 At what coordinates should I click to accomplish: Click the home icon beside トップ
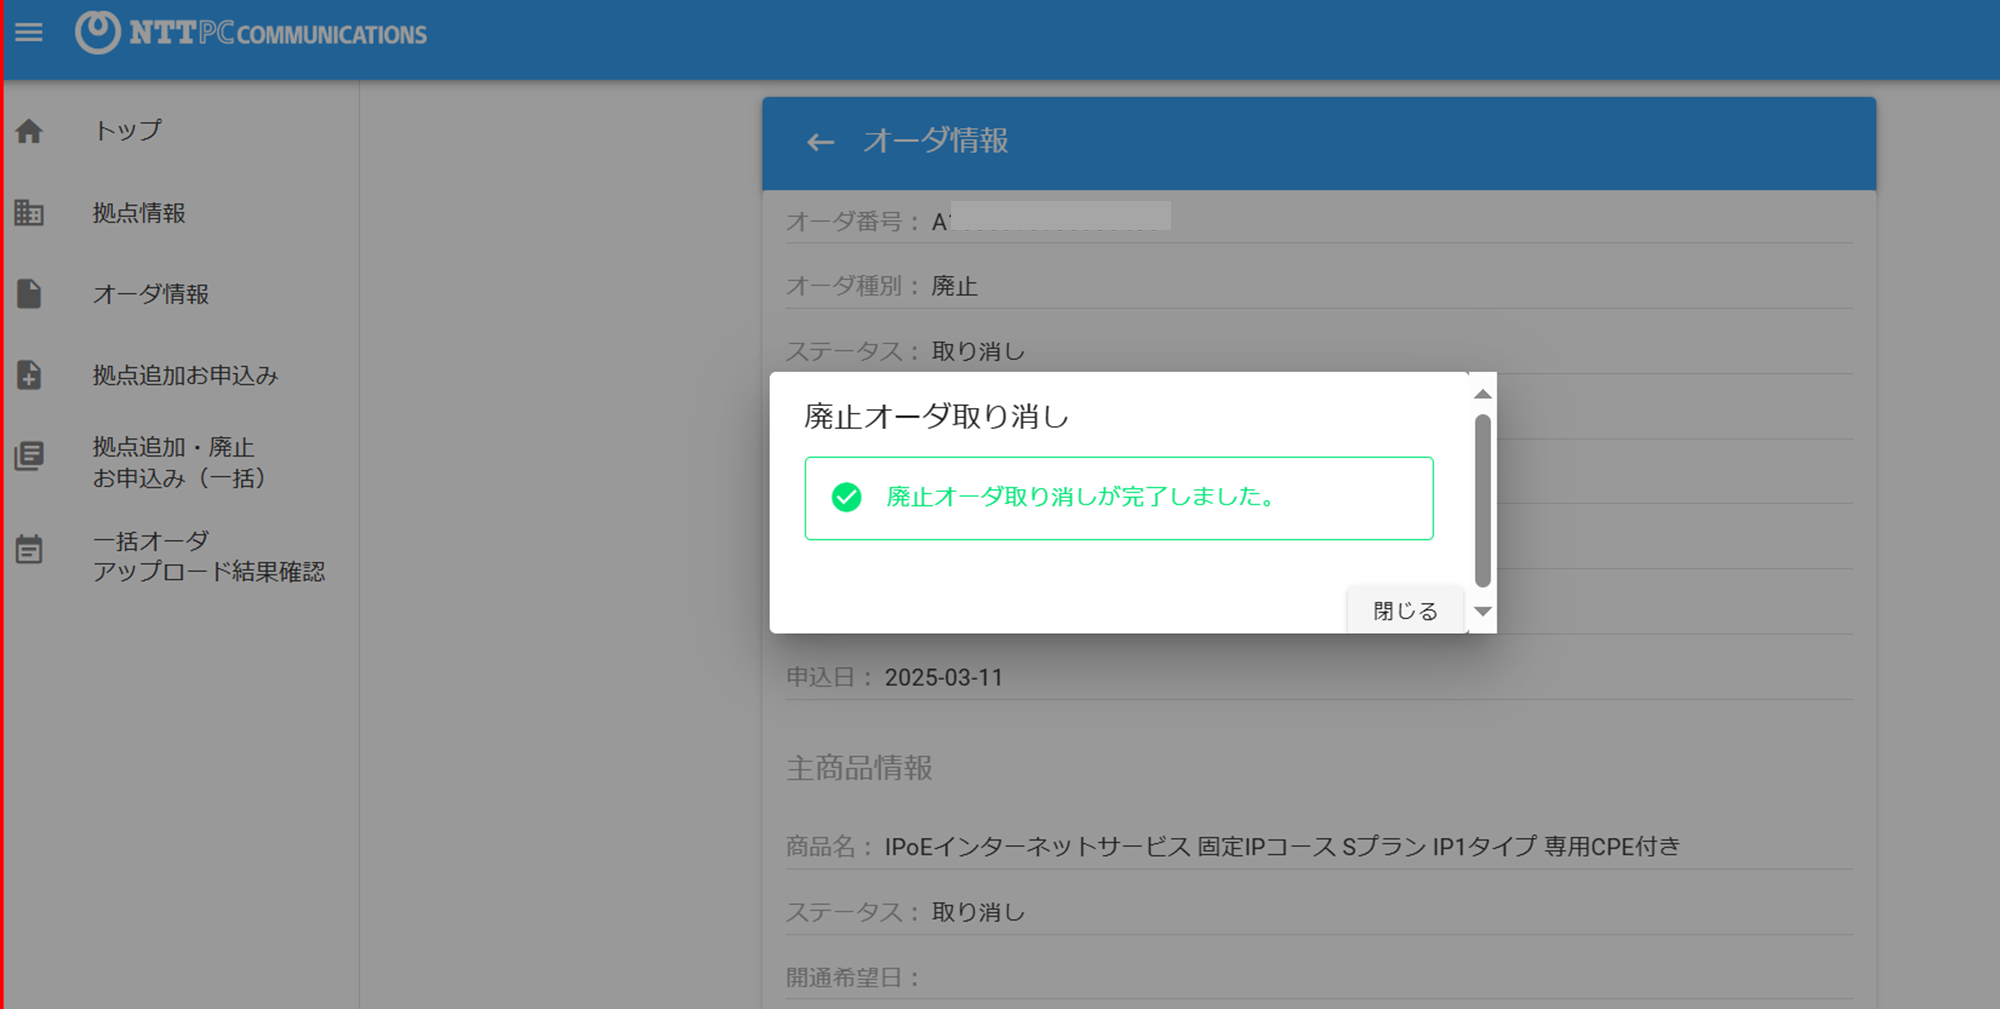pyautogui.click(x=29, y=131)
